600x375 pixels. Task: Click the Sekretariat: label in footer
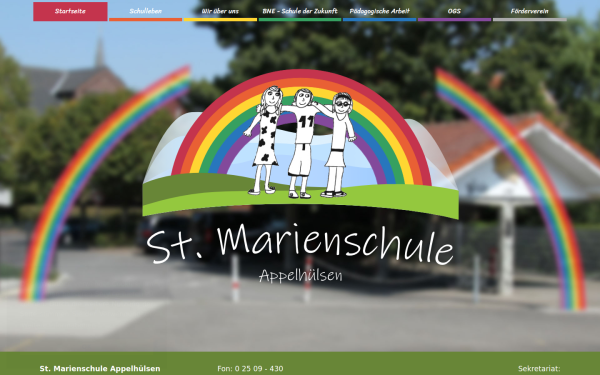pyautogui.click(x=539, y=369)
